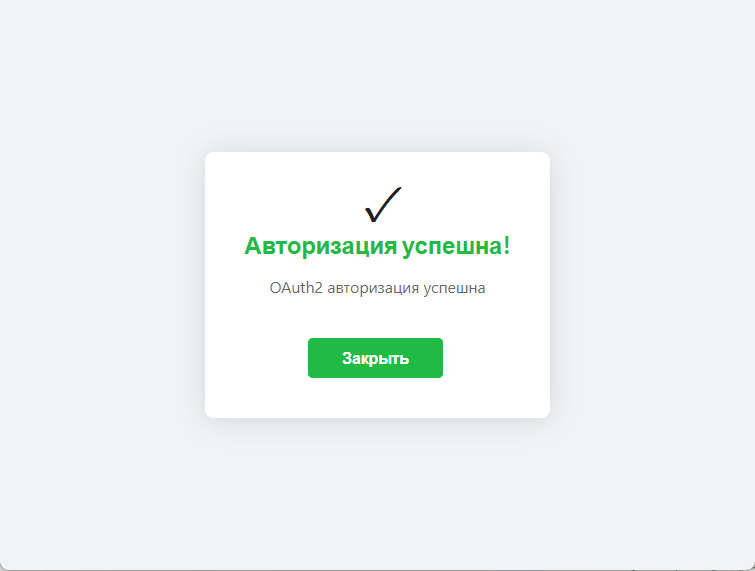755x571 pixels.
Task: Click the green Закрыть button
Action: click(375, 358)
